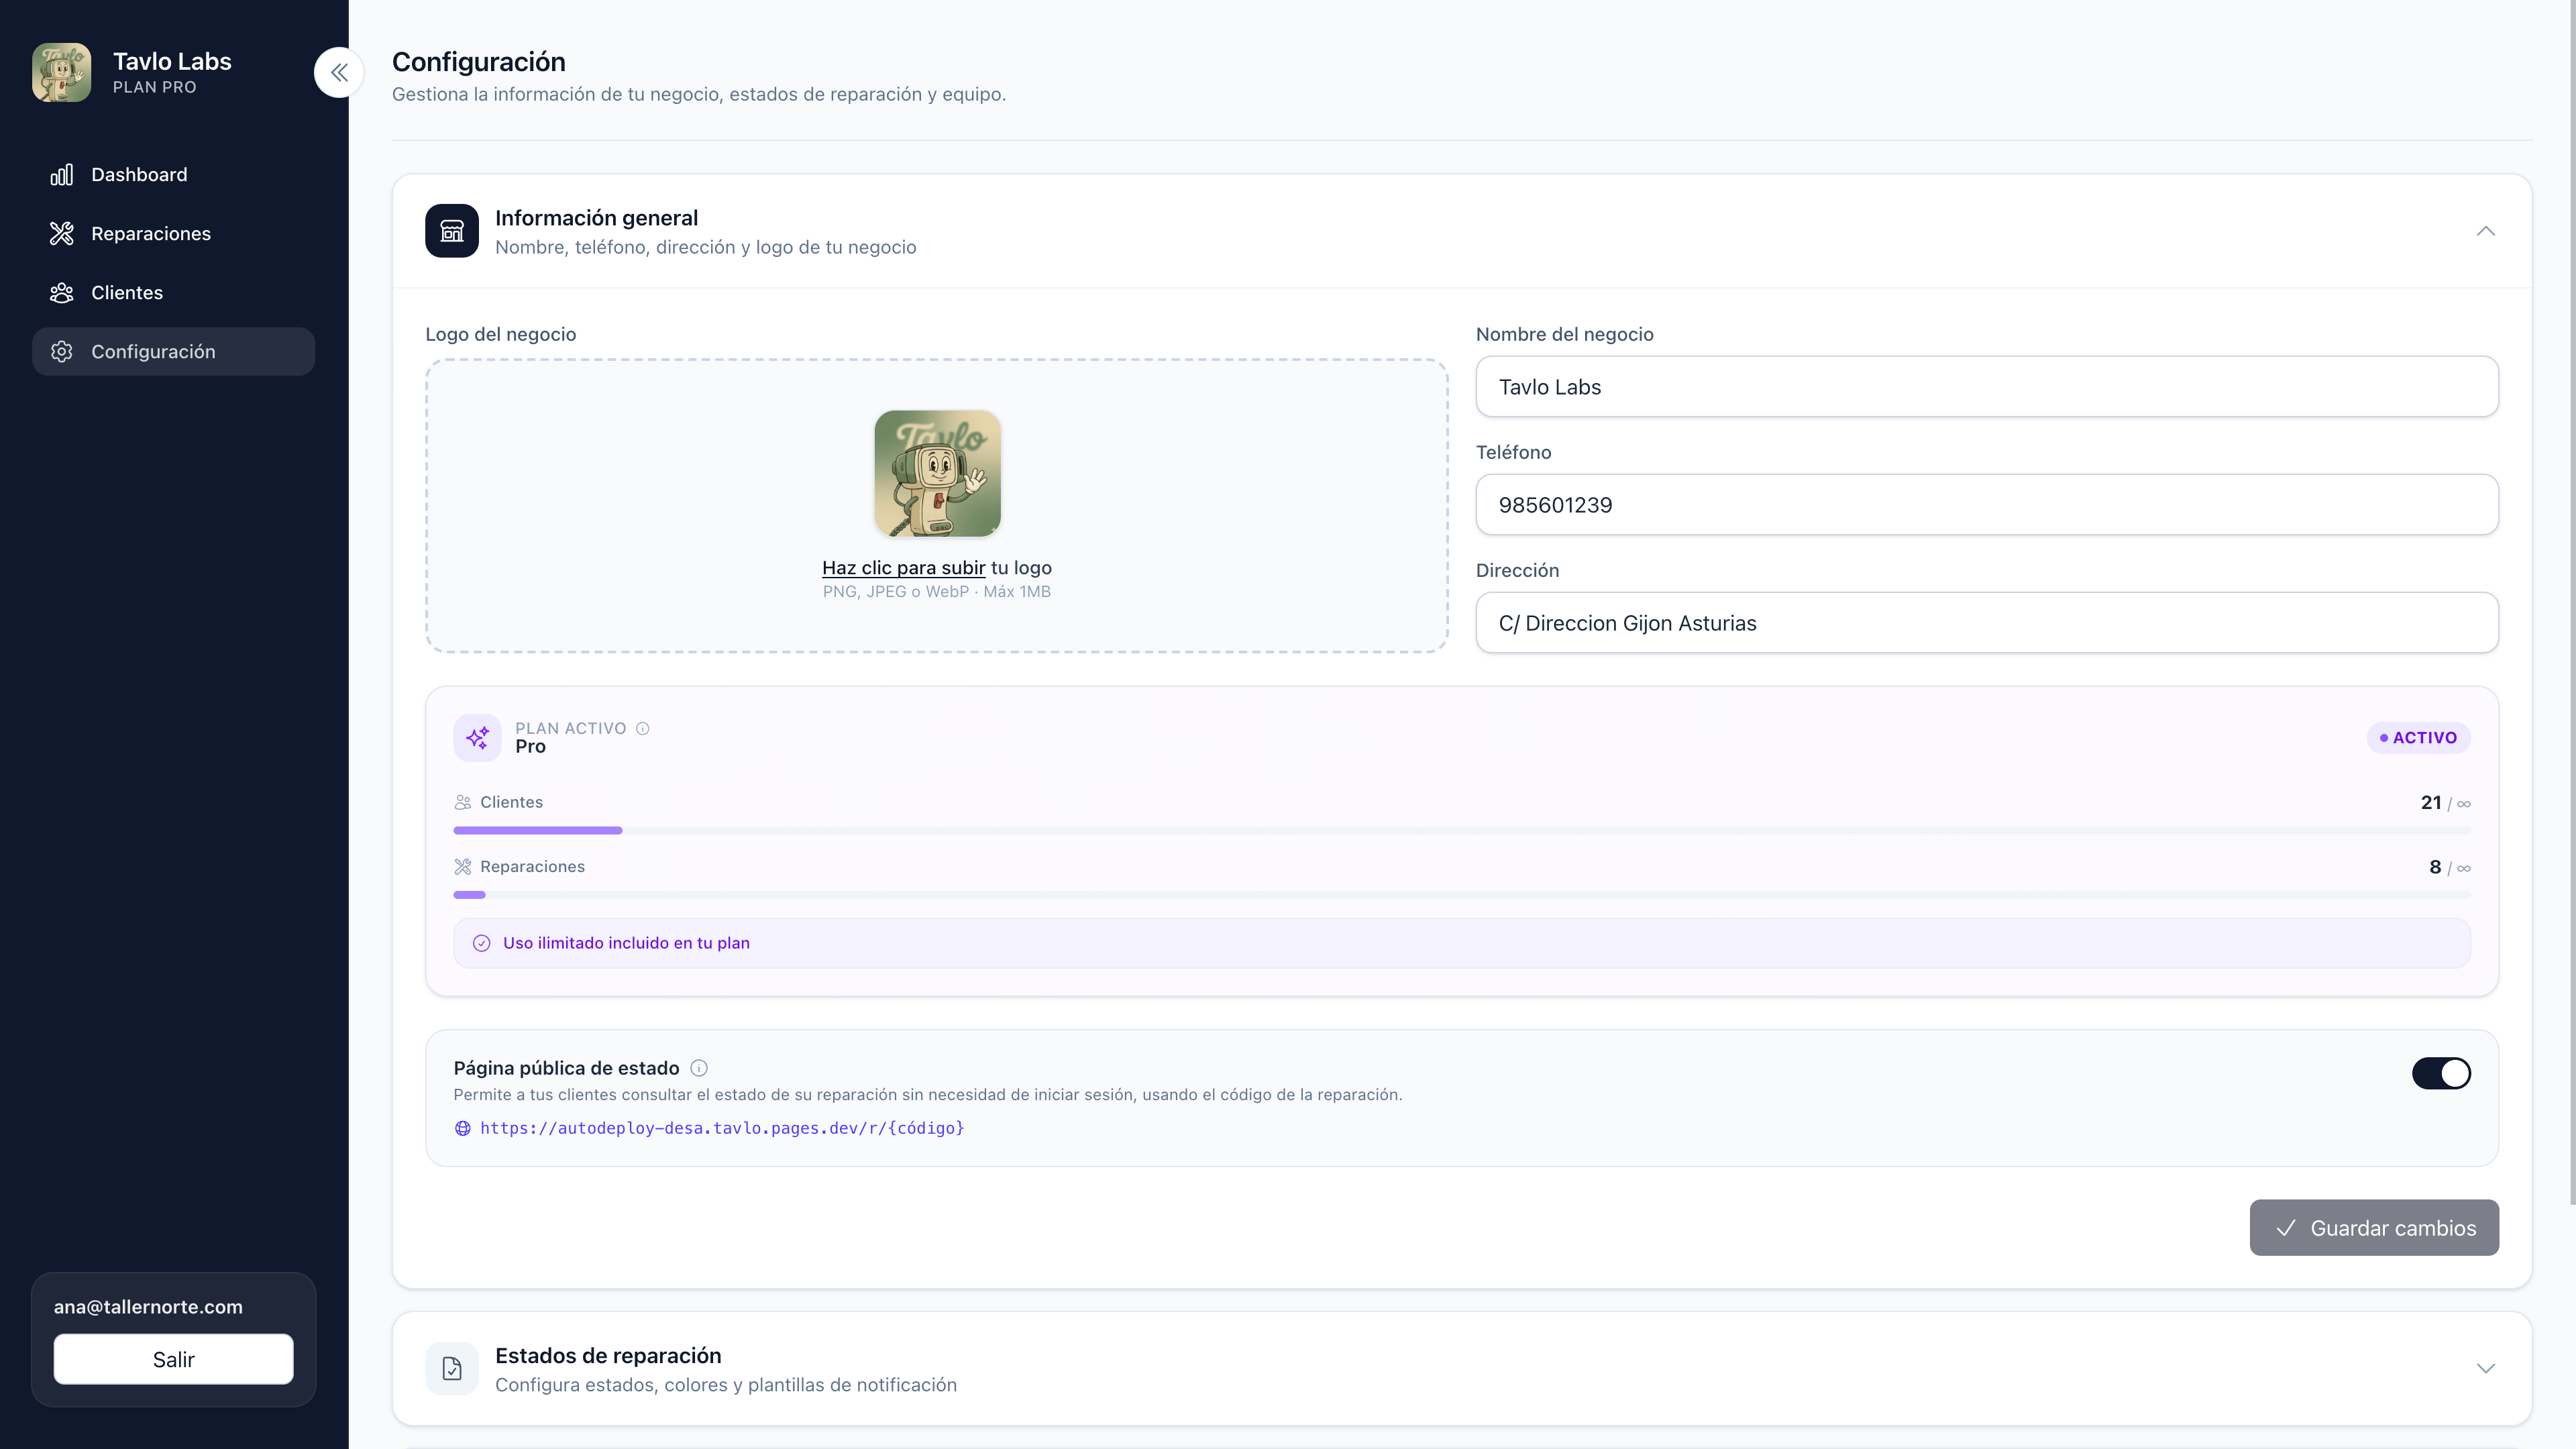This screenshot has width=2576, height=1449.
Task: Click the sparkle icon of the Pro plan
Action: (x=477, y=738)
